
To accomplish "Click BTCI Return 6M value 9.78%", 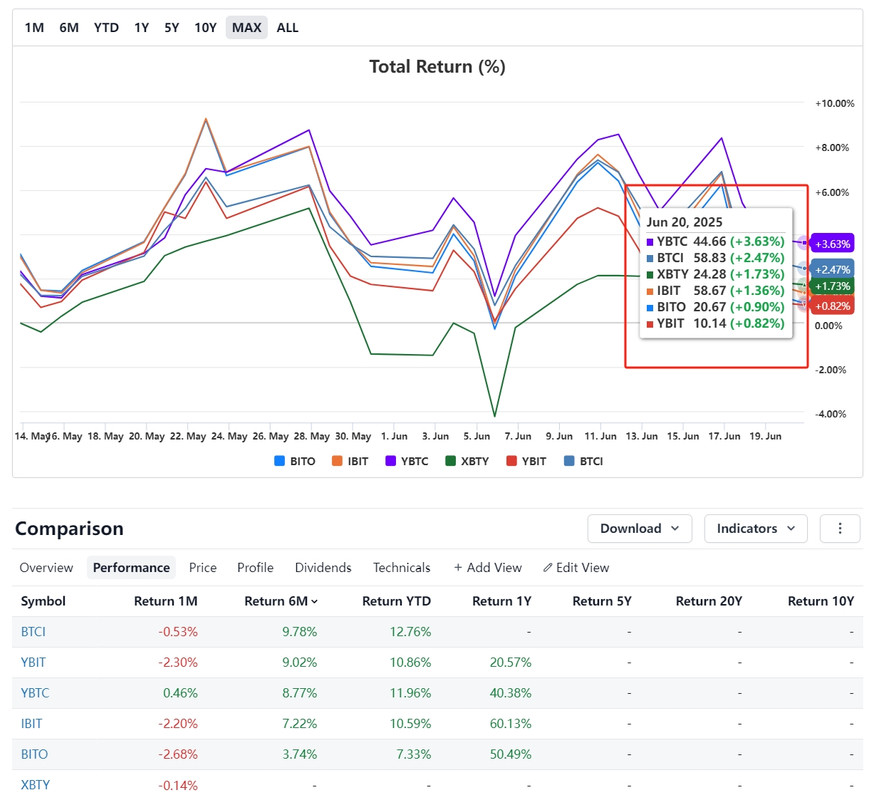I will 299,632.
